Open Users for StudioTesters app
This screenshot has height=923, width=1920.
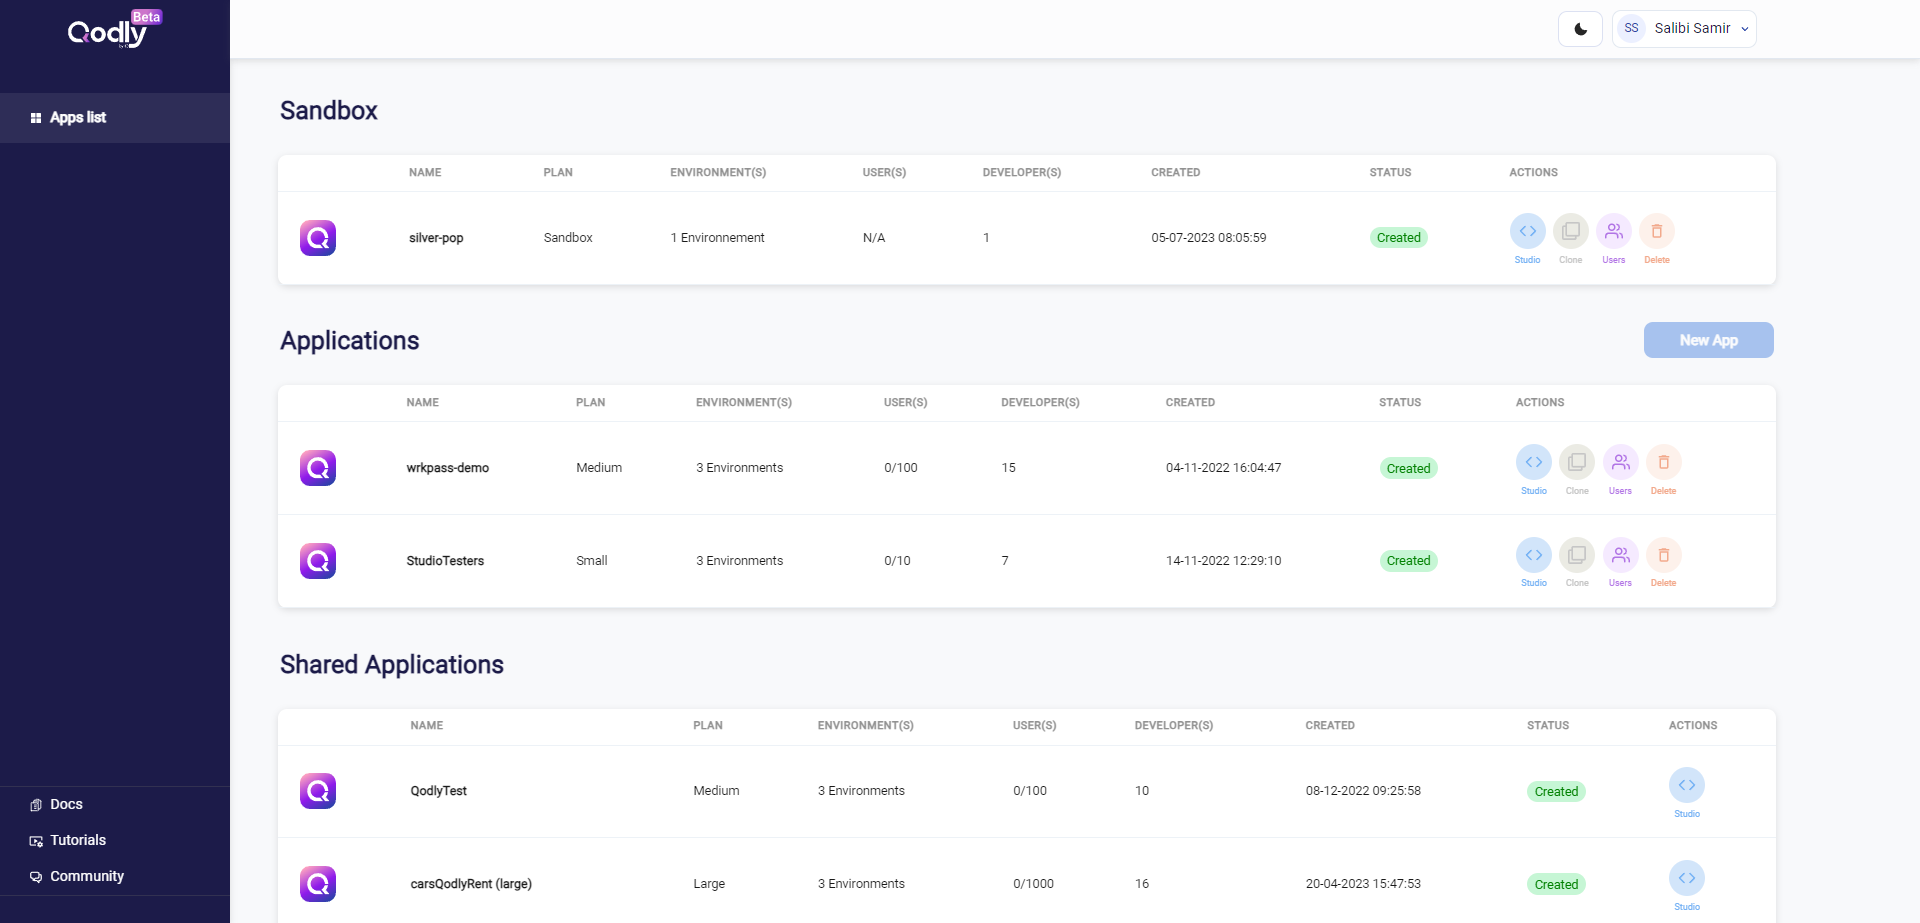(x=1620, y=555)
